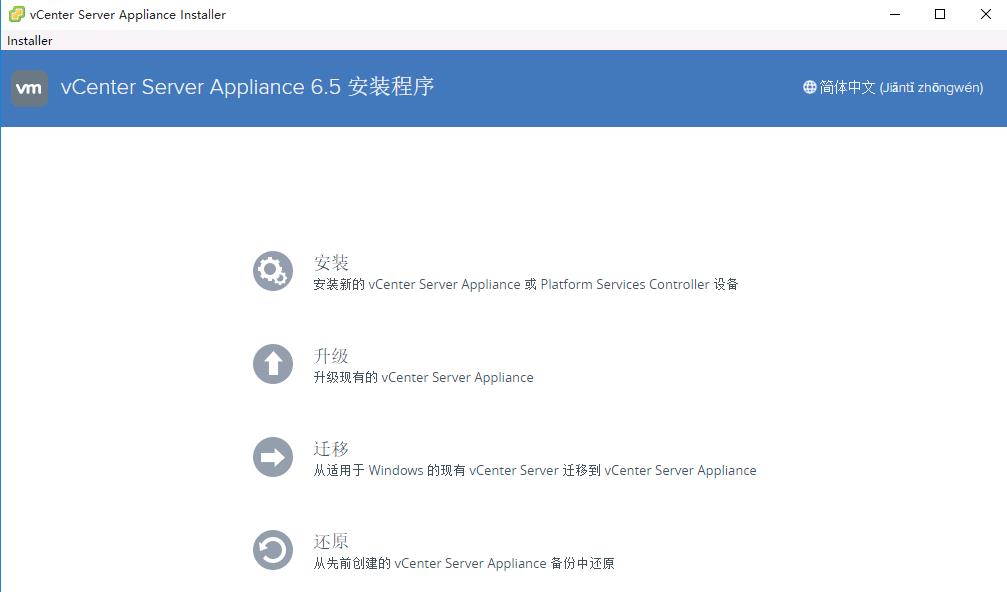
Task: Click the Install gear icon
Action: point(273,271)
